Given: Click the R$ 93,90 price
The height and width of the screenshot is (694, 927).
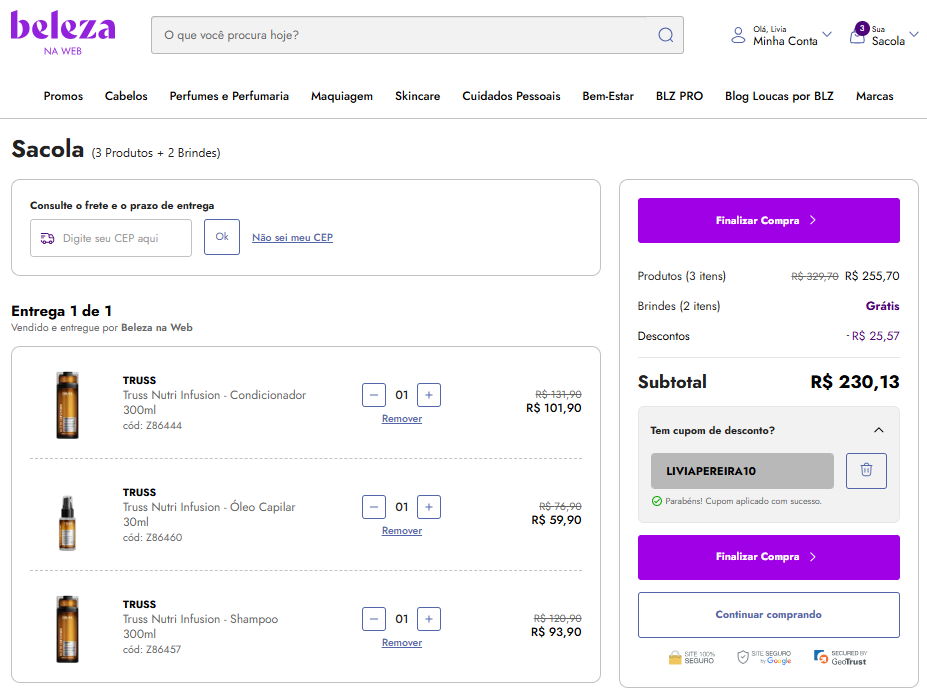Looking at the screenshot, I should point(556,632).
